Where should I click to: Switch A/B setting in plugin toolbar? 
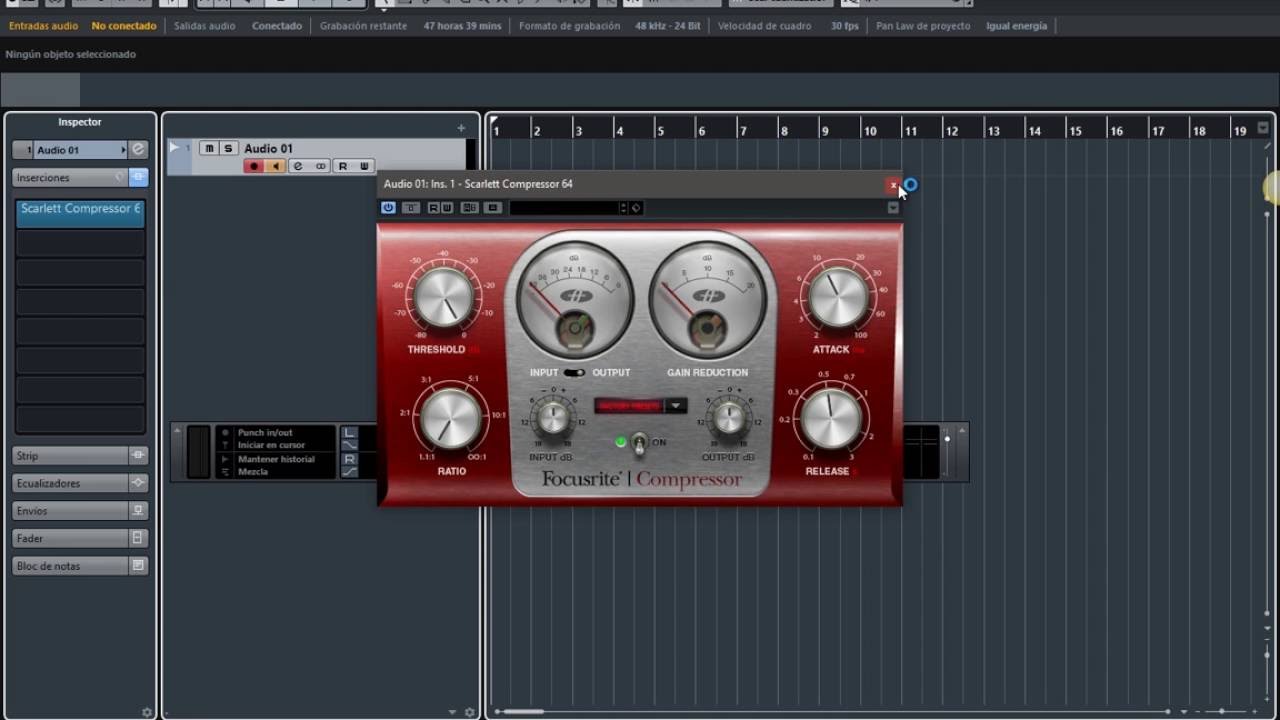tap(469, 208)
